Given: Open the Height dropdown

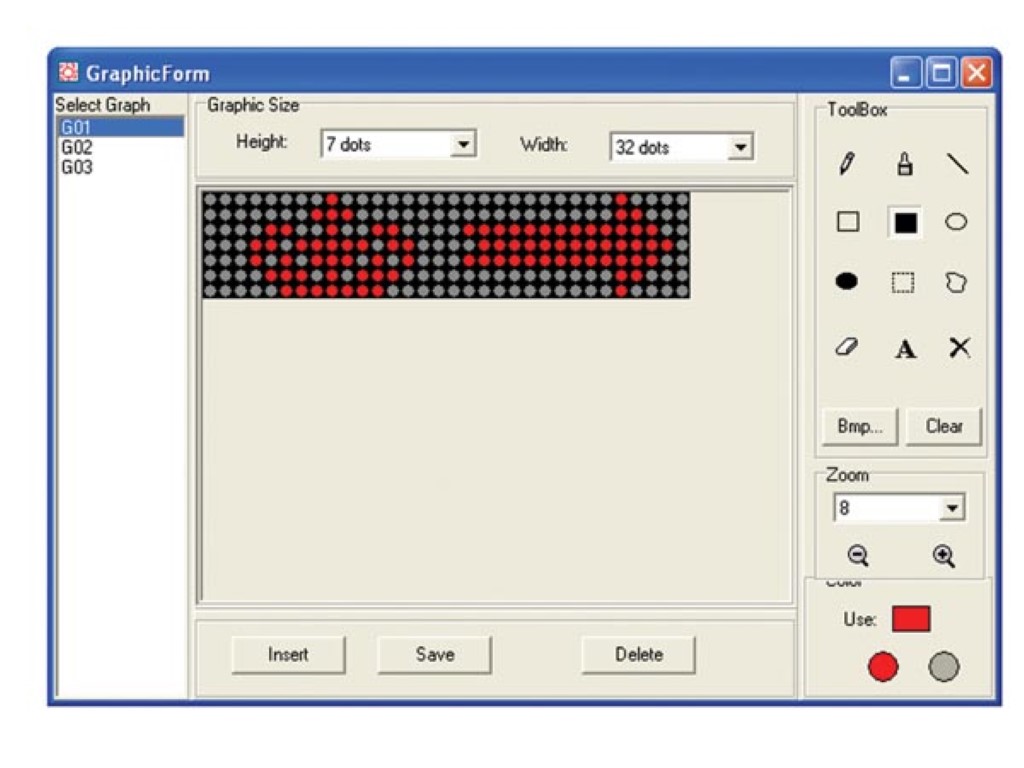Looking at the screenshot, I should pyautogui.click(x=462, y=145).
